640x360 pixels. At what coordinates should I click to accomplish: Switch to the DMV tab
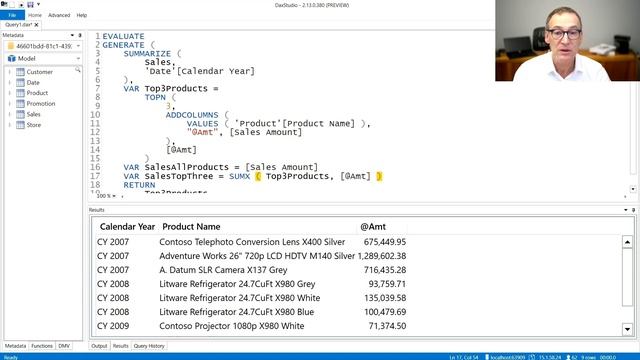tap(64, 346)
